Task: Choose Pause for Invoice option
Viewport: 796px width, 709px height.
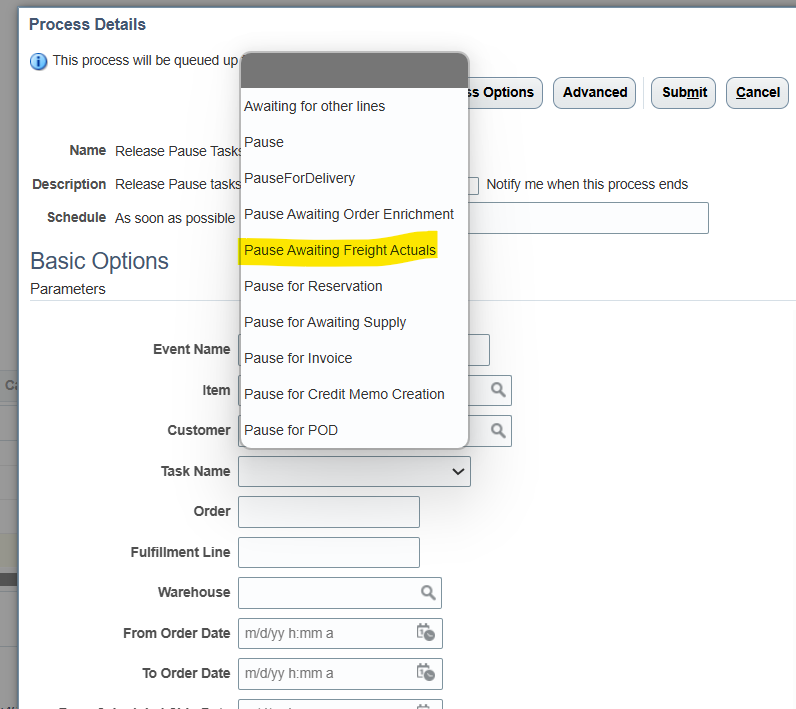Action: coord(354,358)
